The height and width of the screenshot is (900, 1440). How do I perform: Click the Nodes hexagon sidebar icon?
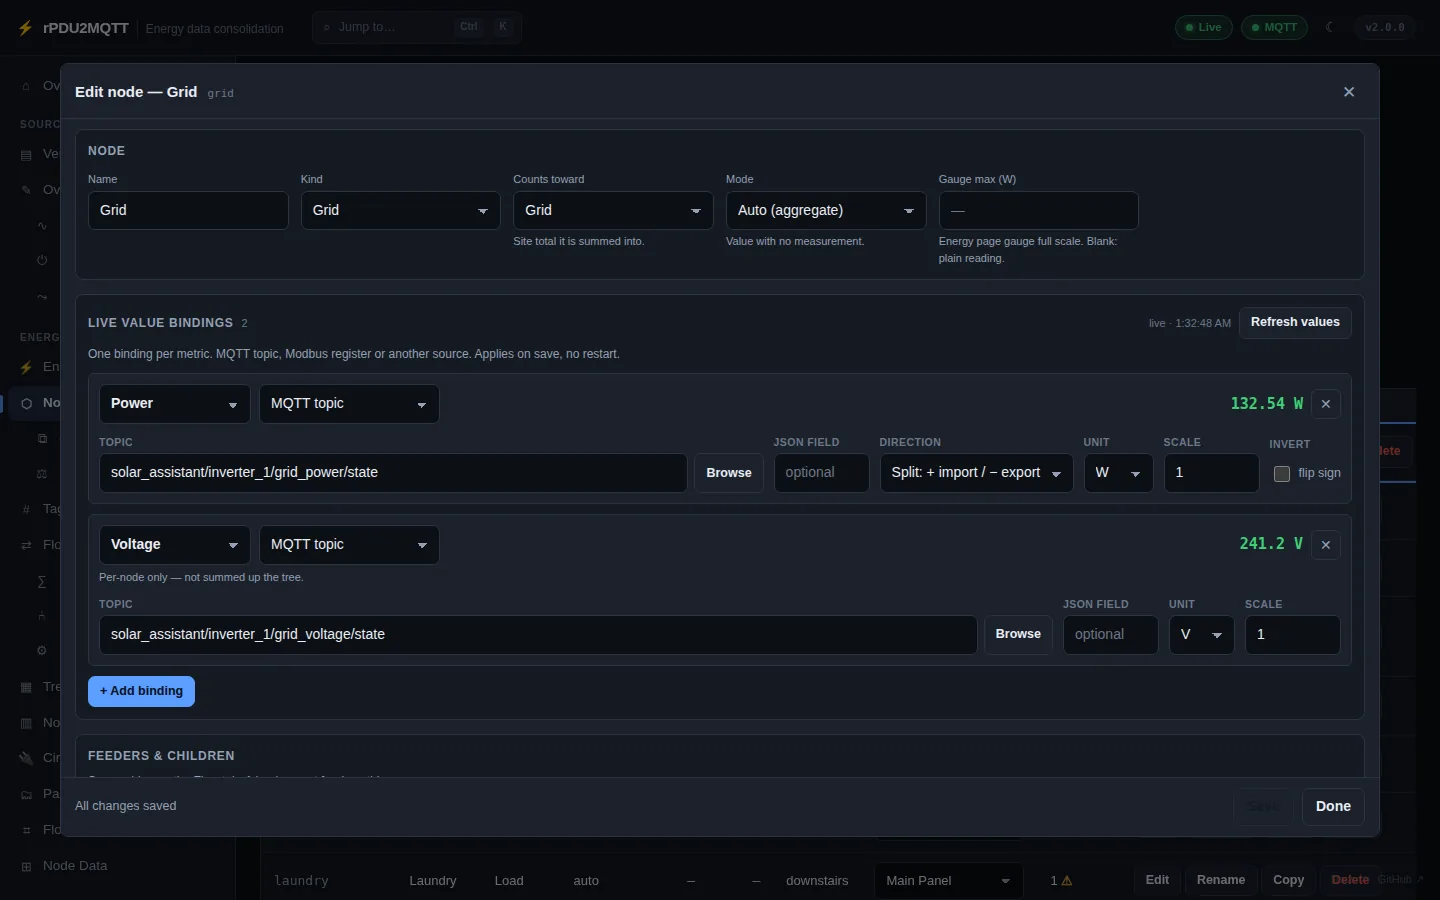[x=26, y=403]
